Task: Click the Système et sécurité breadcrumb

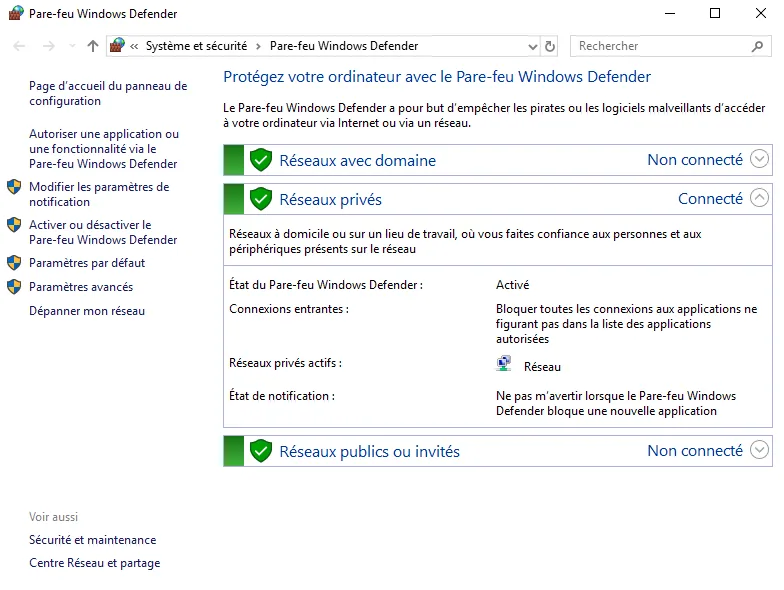Action: pos(196,46)
